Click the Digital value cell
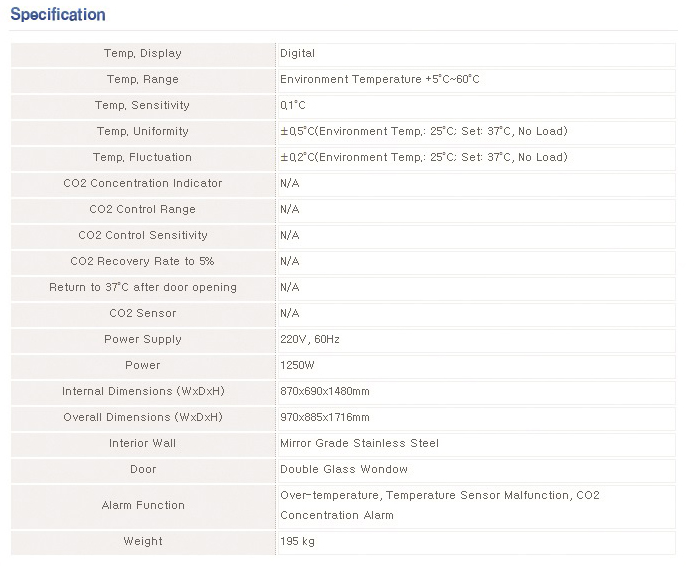The height and width of the screenshot is (570, 690). click(x=298, y=54)
